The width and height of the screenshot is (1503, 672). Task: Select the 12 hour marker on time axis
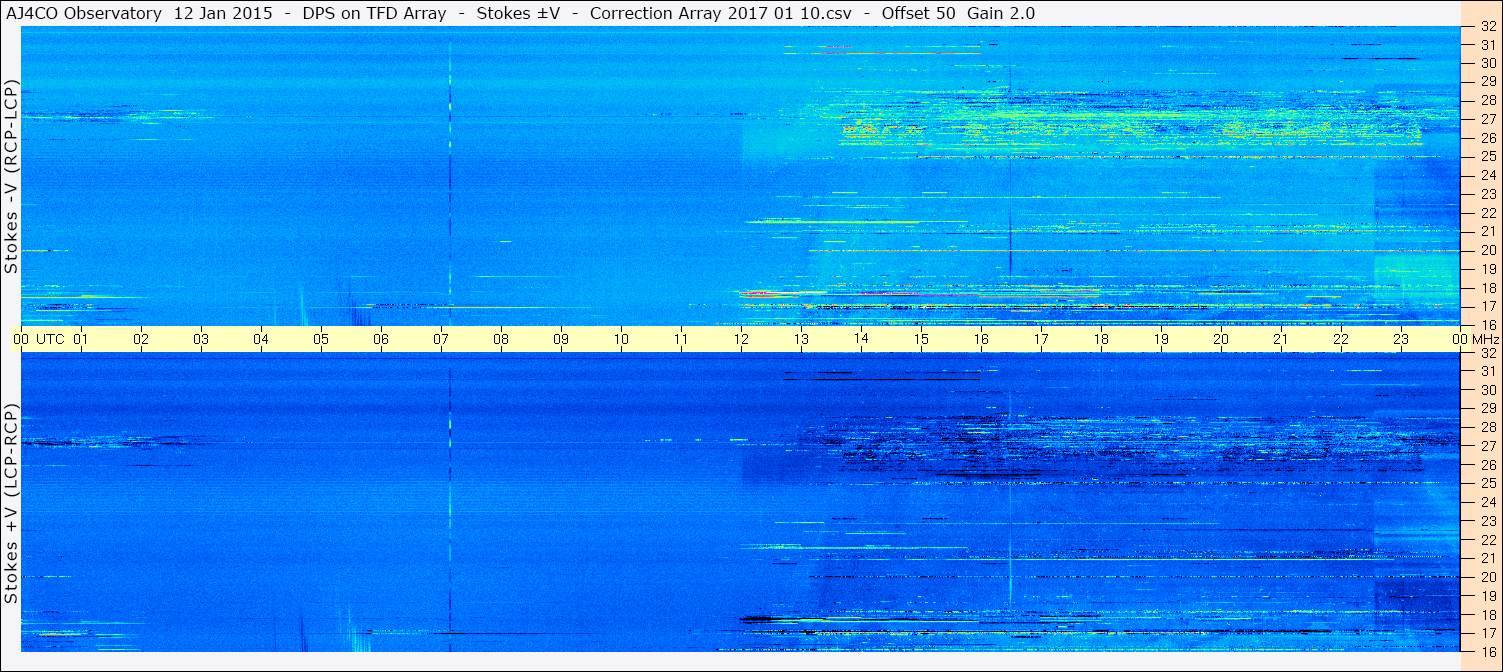(x=741, y=339)
